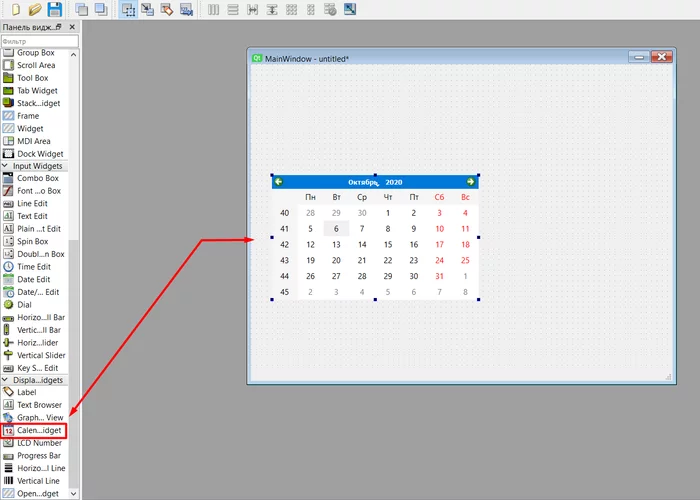Go to previous month in calendar
This screenshot has width=700, height=500.
click(x=279, y=182)
